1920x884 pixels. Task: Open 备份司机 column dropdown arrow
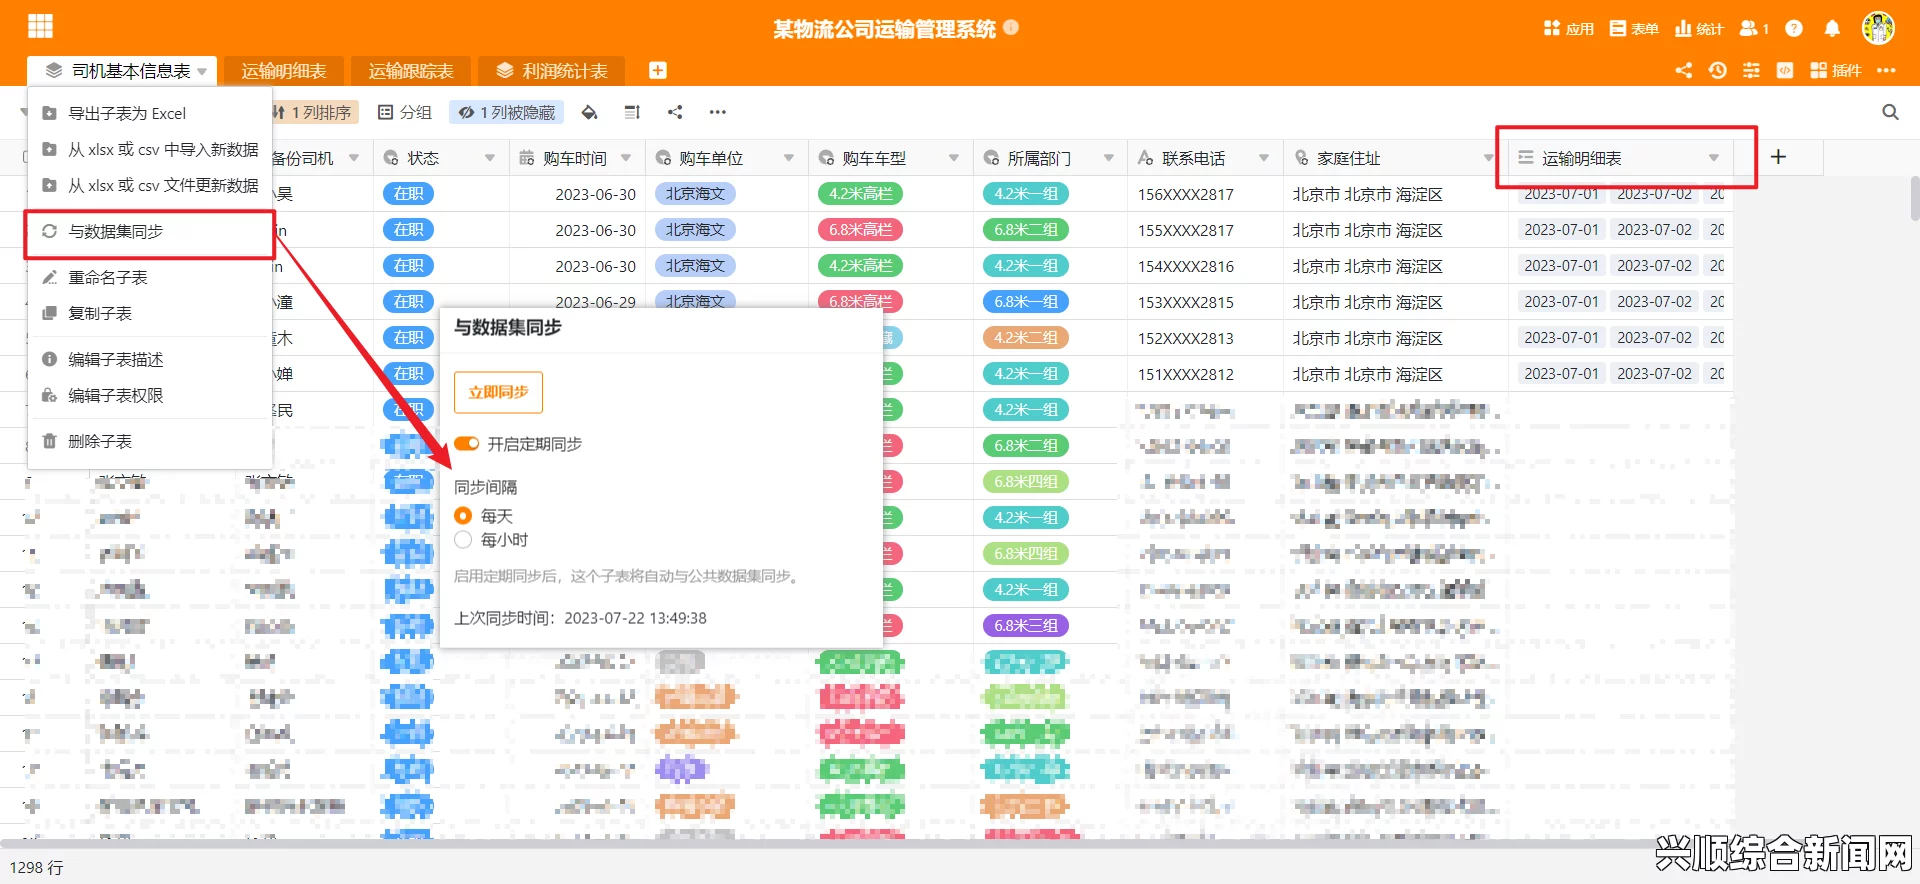pyautogui.click(x=354, y=158)
